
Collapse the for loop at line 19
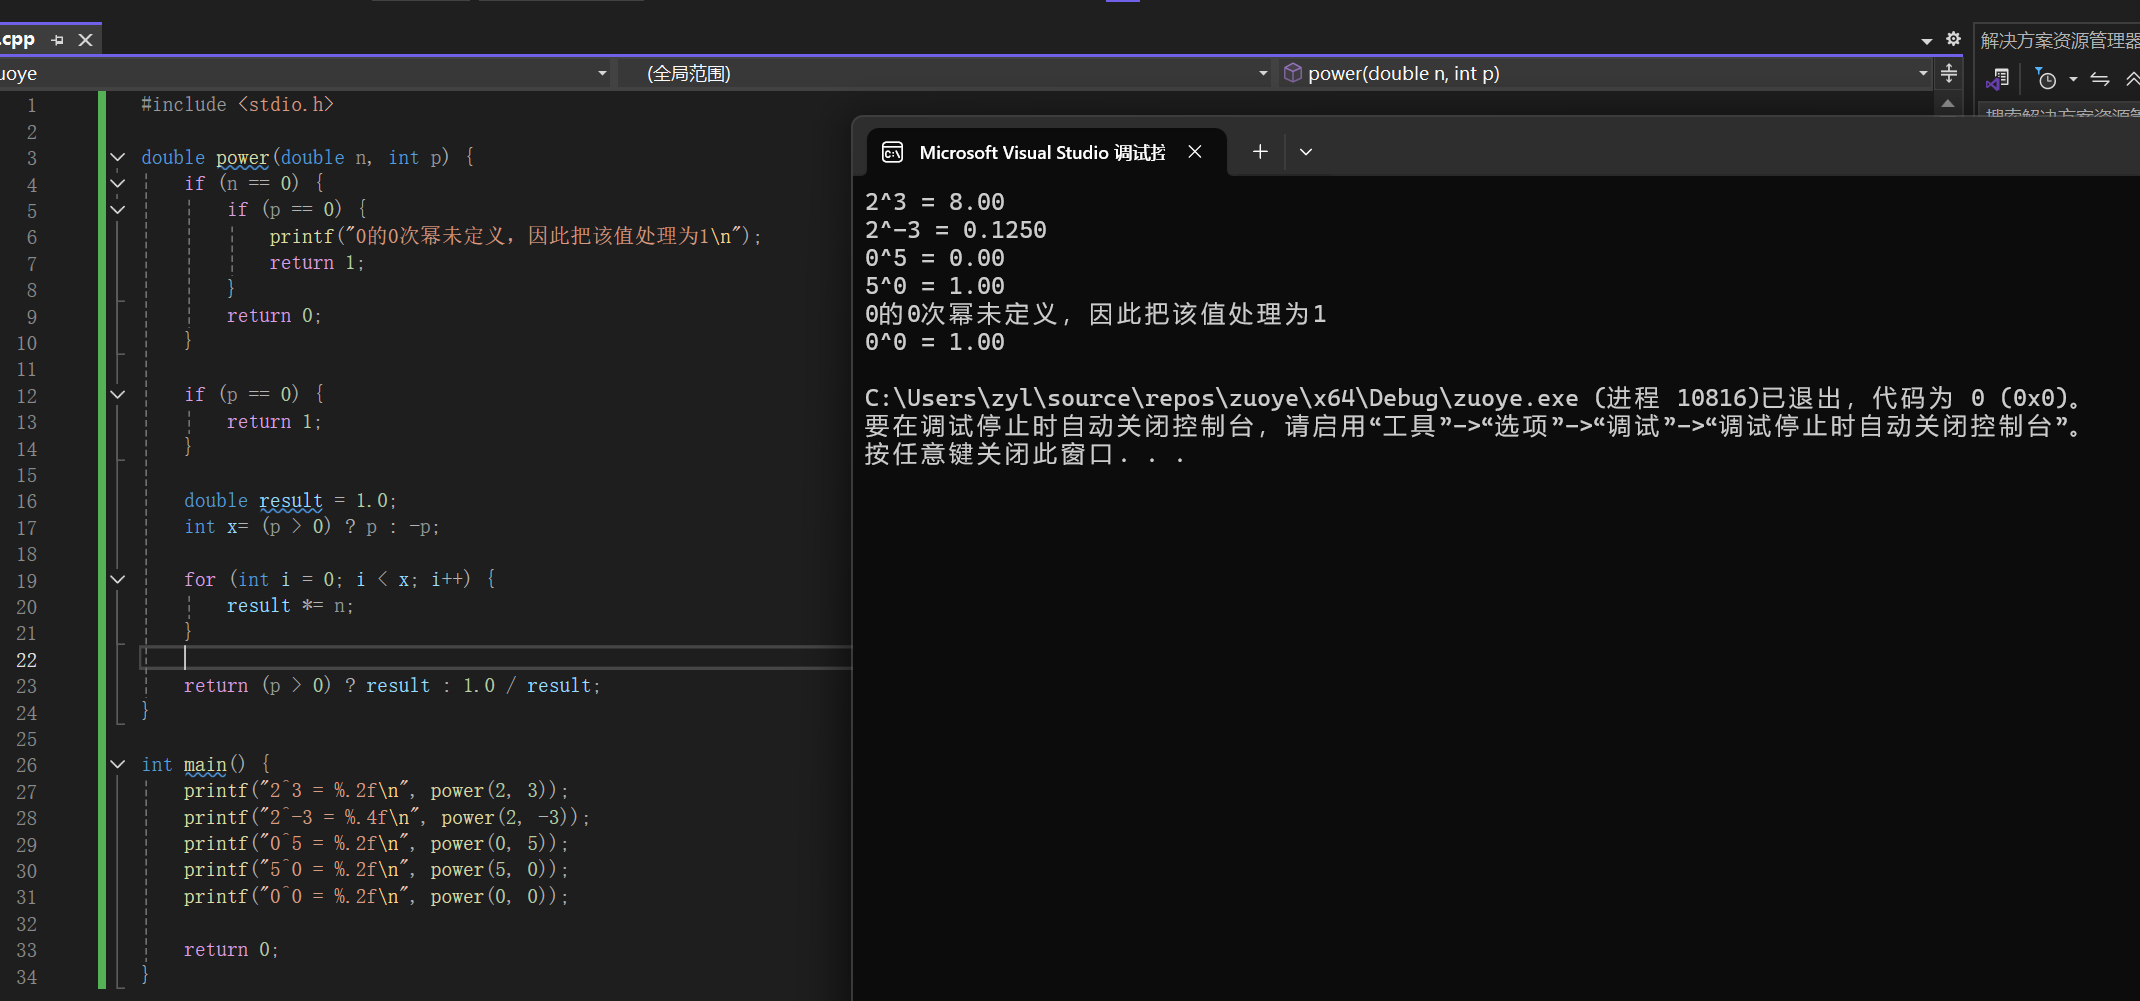[118, 579]
